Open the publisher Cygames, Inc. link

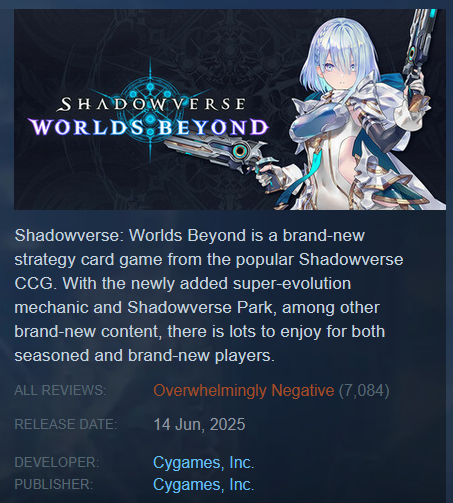pyautogui.click(x=203, y=484)
